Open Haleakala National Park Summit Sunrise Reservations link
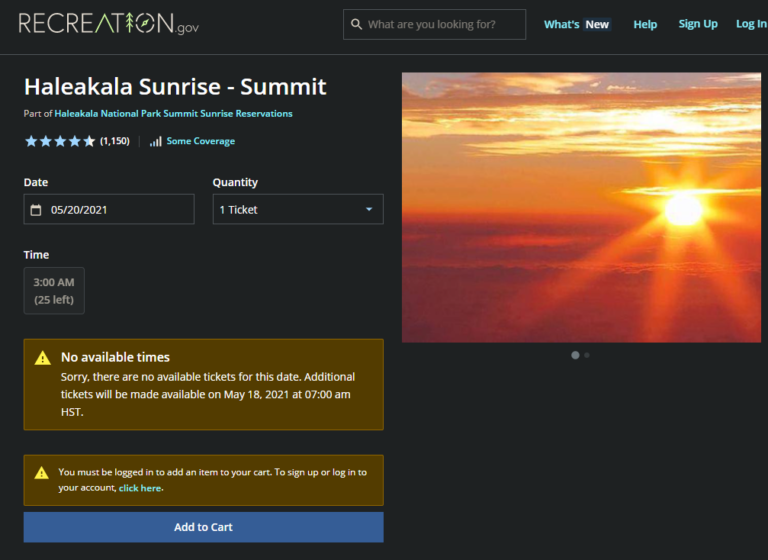Image resolution: width=768 pixels, height=560 pixels. coord(173,114)
